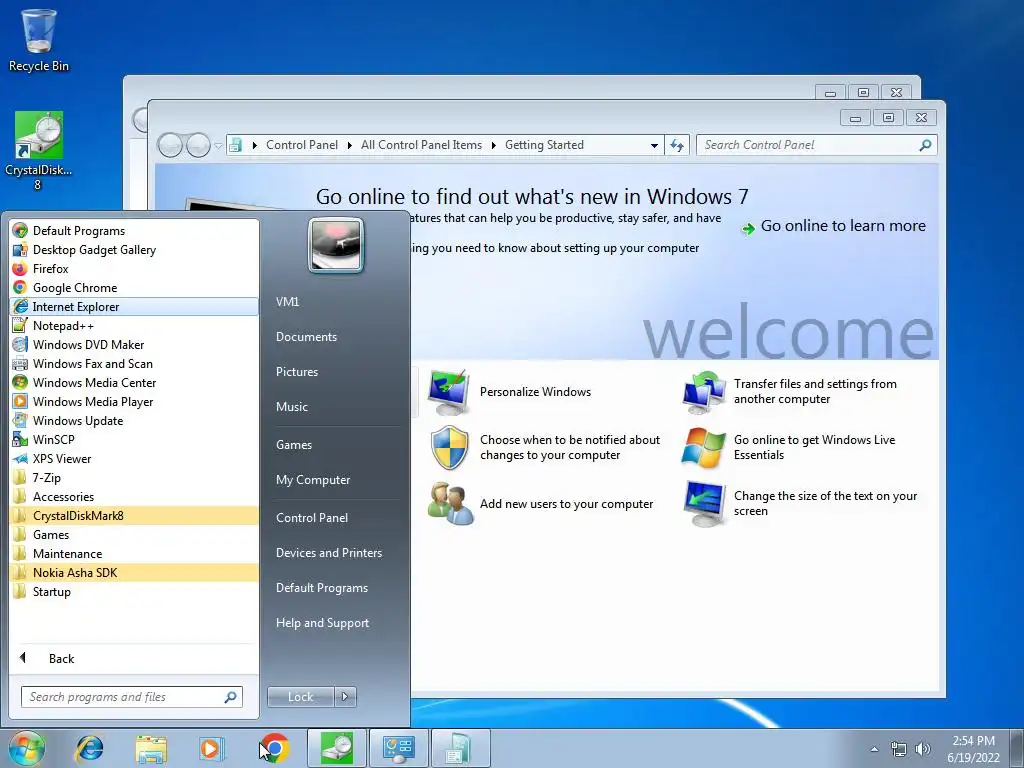Launch Google Chrome from the Start menu list

[134, 287]
